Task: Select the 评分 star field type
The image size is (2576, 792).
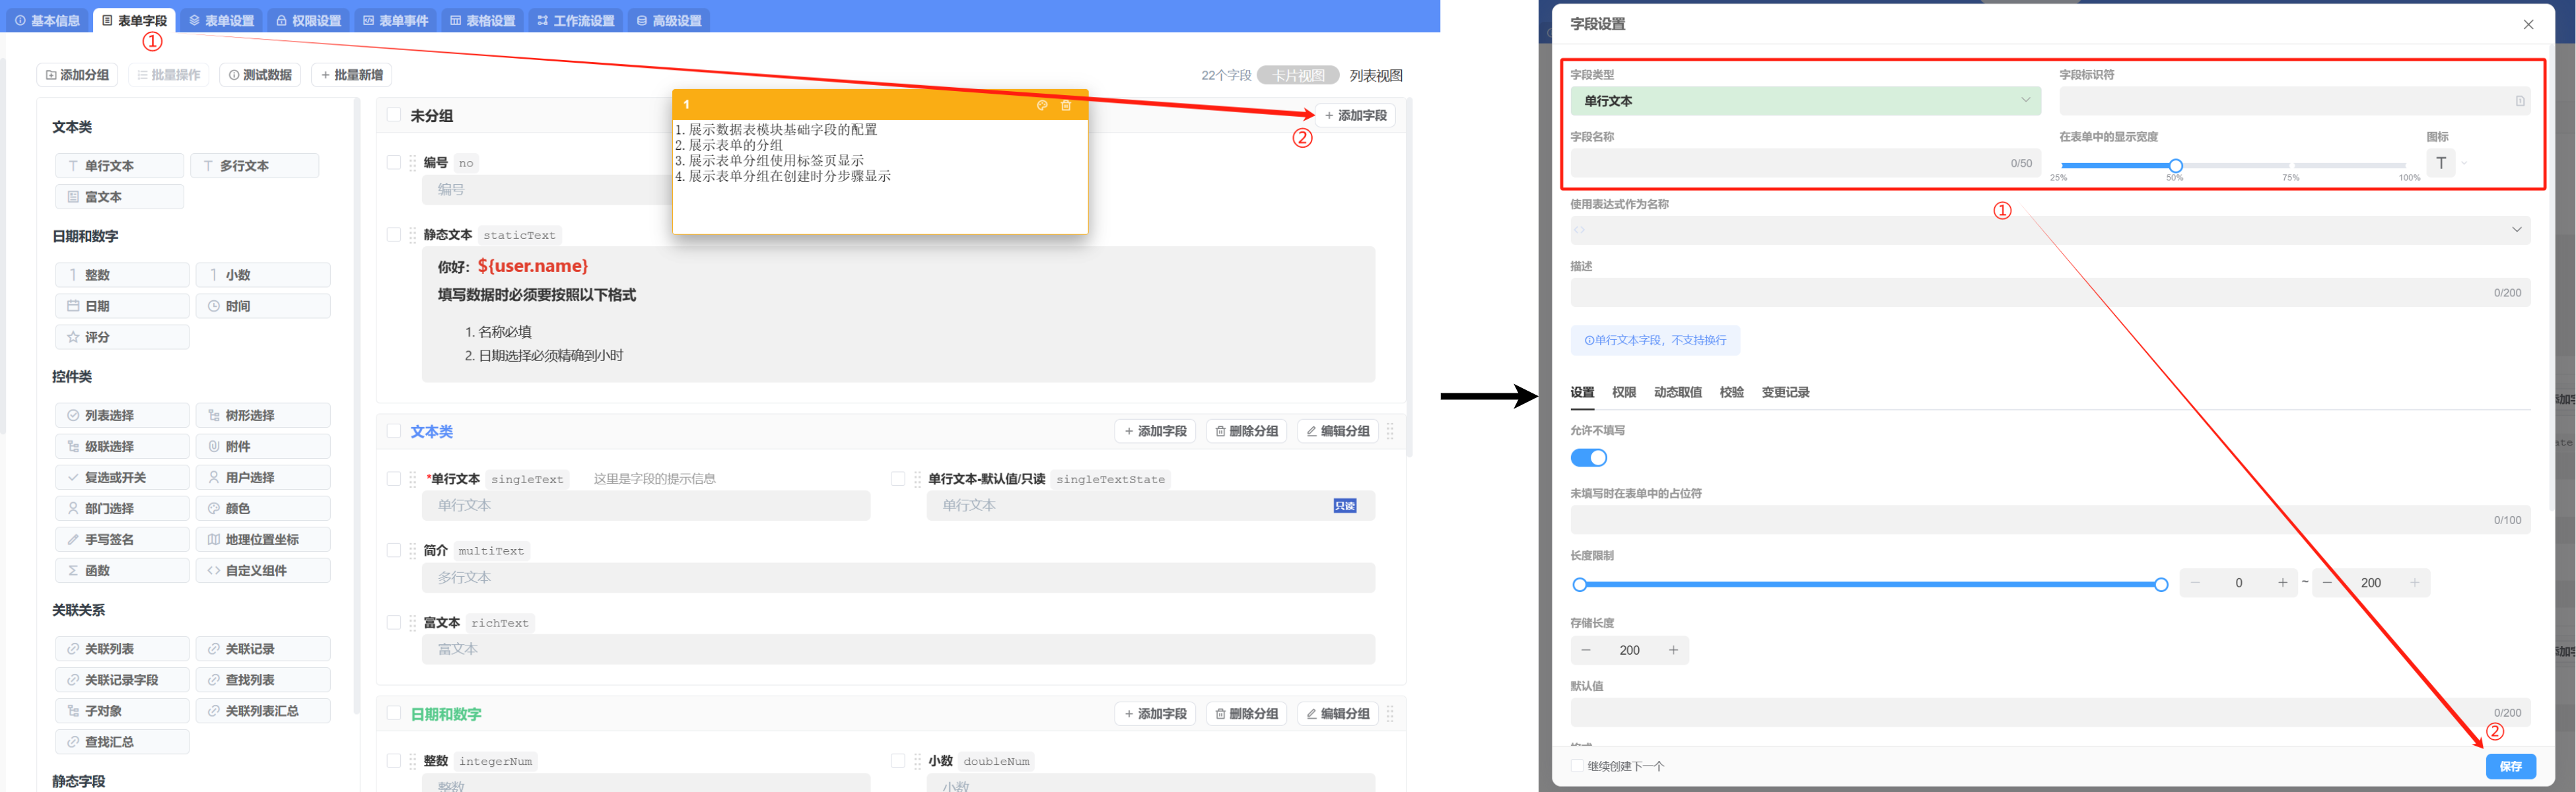Action: (121, 337)
